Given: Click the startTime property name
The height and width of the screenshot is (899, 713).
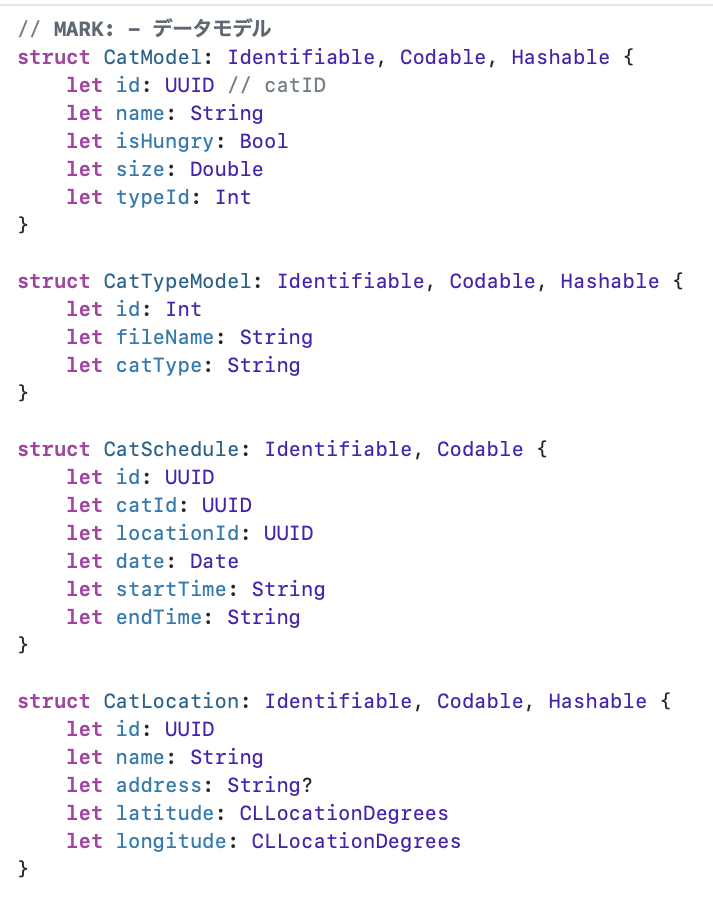Looking at the screenshot, I should (x=171, y=590).
